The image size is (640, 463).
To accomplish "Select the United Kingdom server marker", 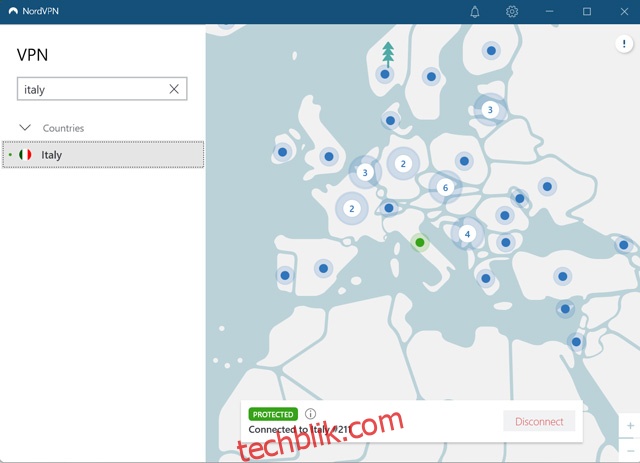I will pos(329,156).
